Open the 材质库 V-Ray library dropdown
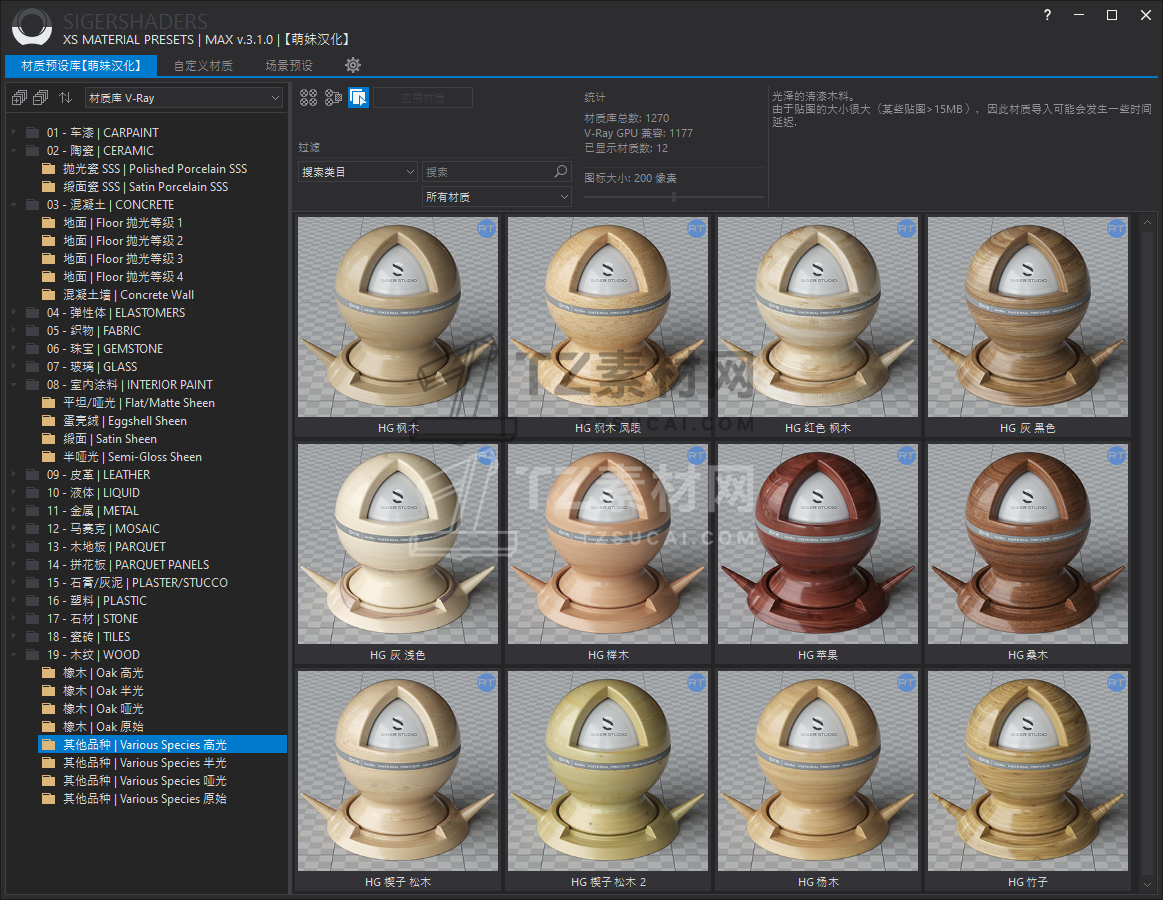Viewport: 1163px width, 900px height. click(x=184, y=98)
